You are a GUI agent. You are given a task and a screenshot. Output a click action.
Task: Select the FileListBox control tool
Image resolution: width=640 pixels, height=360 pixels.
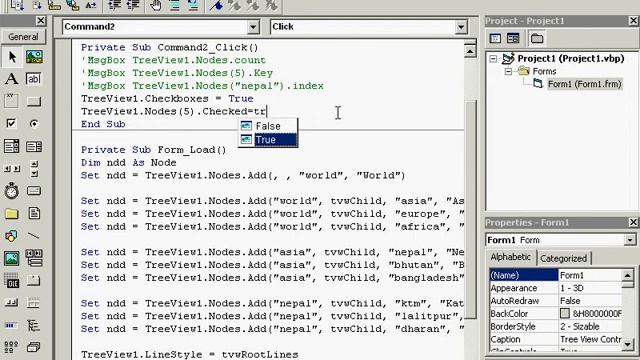(34, 213)
